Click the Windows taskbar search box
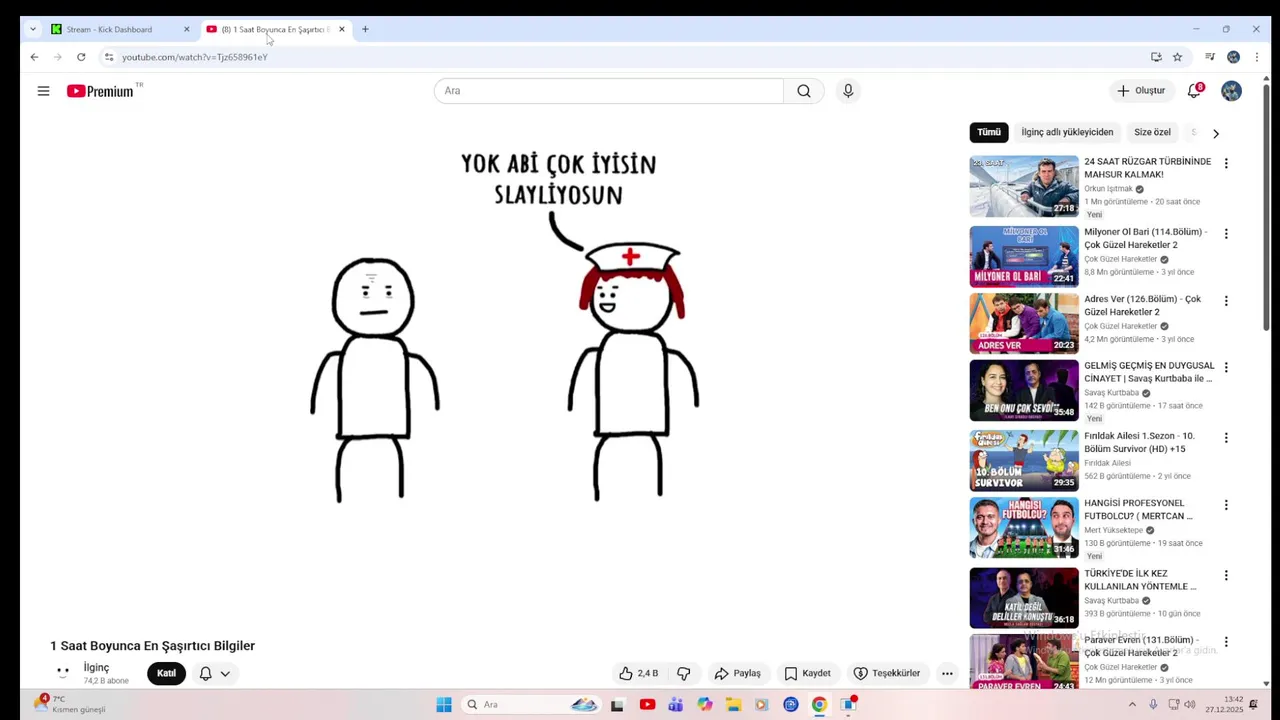The width and height of the screenshot is (1280, 720). [531, 704]
